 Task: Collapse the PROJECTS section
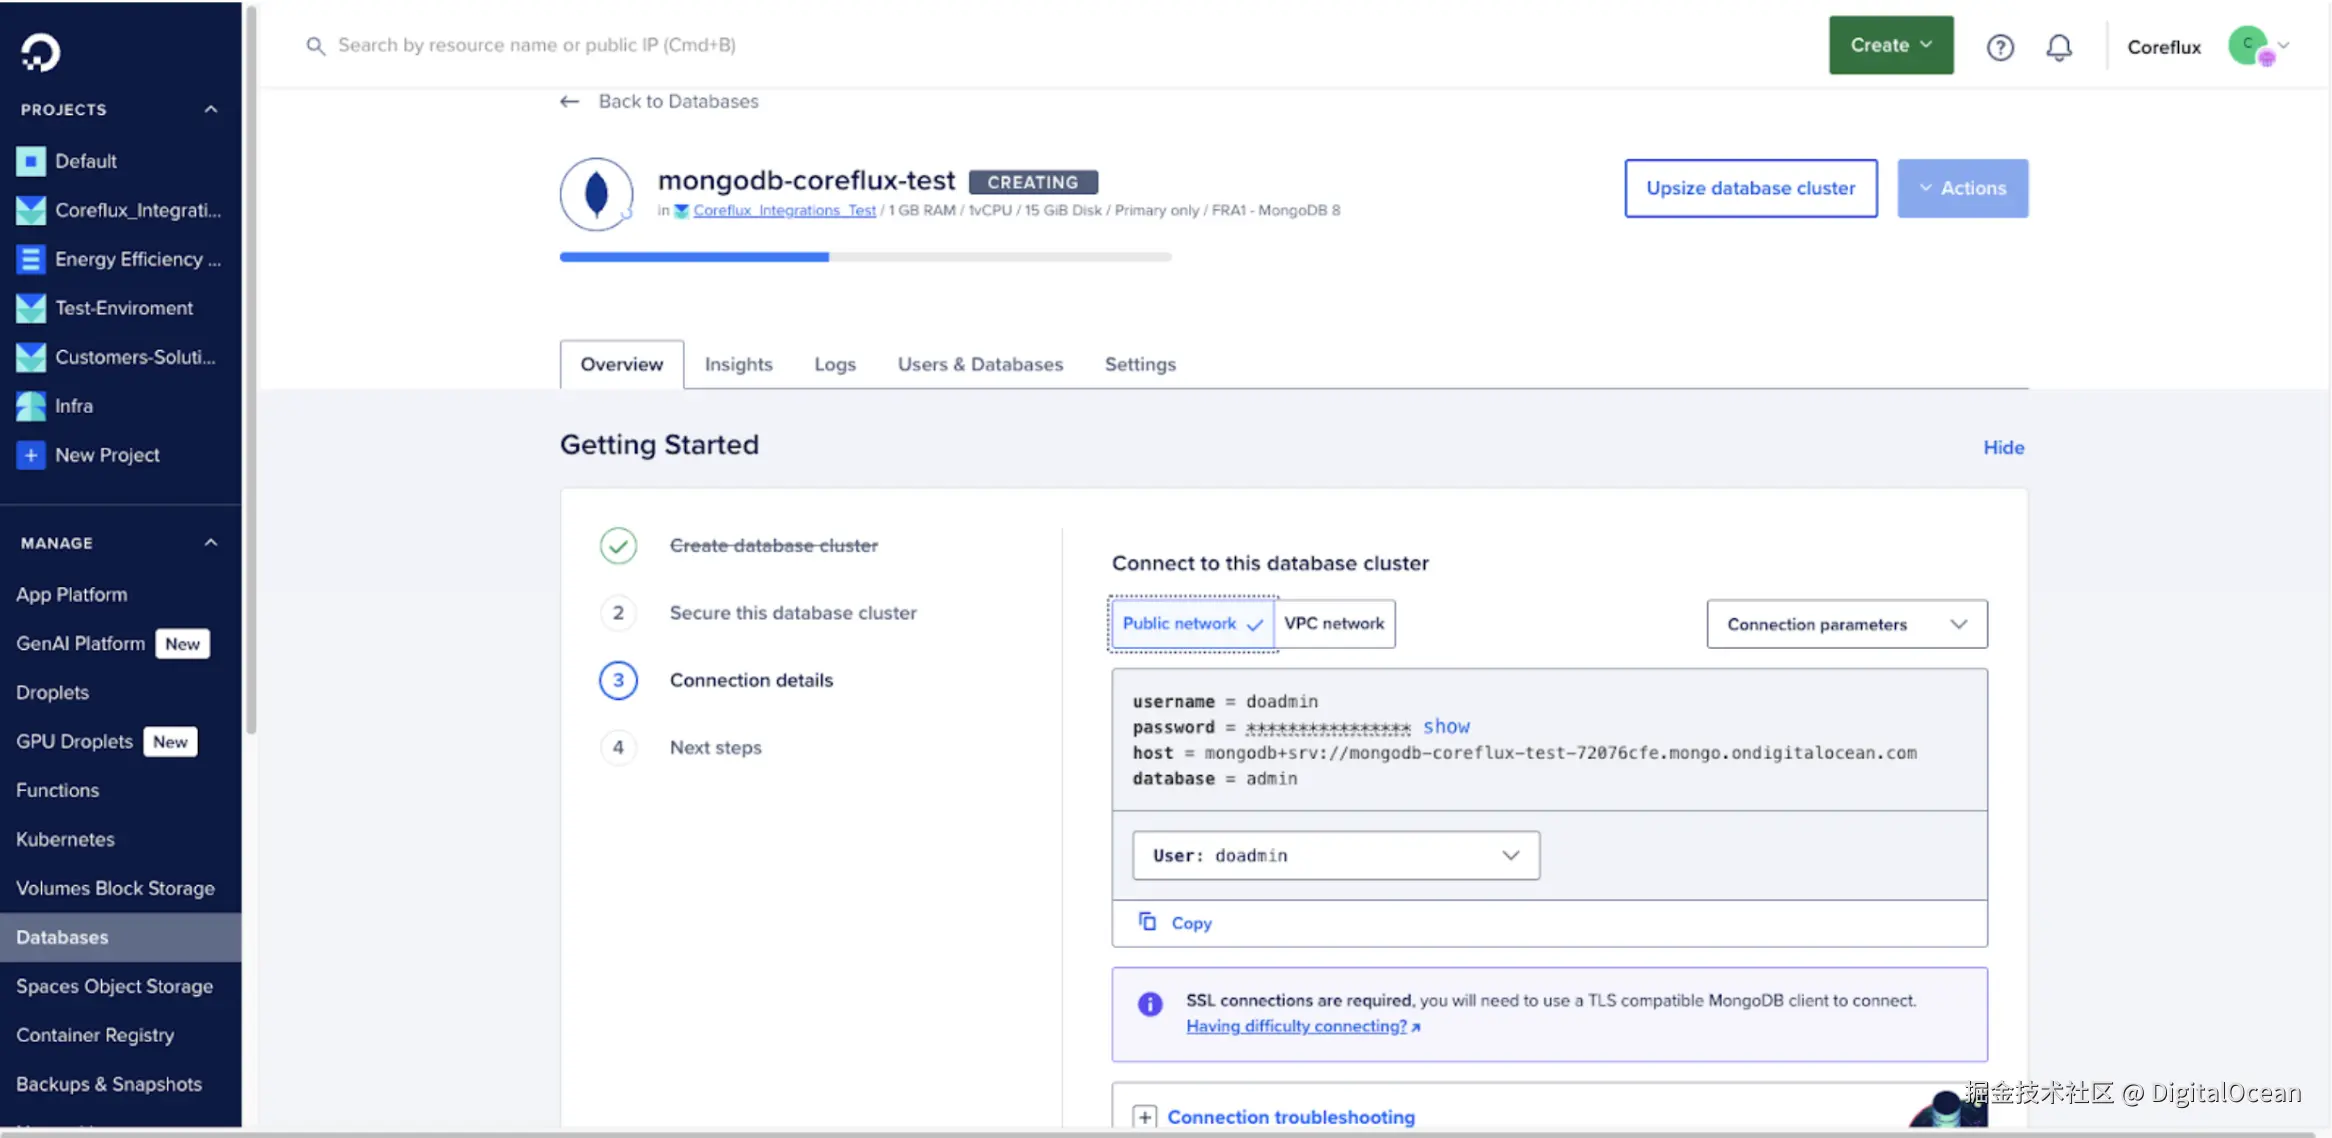[210, 109]
